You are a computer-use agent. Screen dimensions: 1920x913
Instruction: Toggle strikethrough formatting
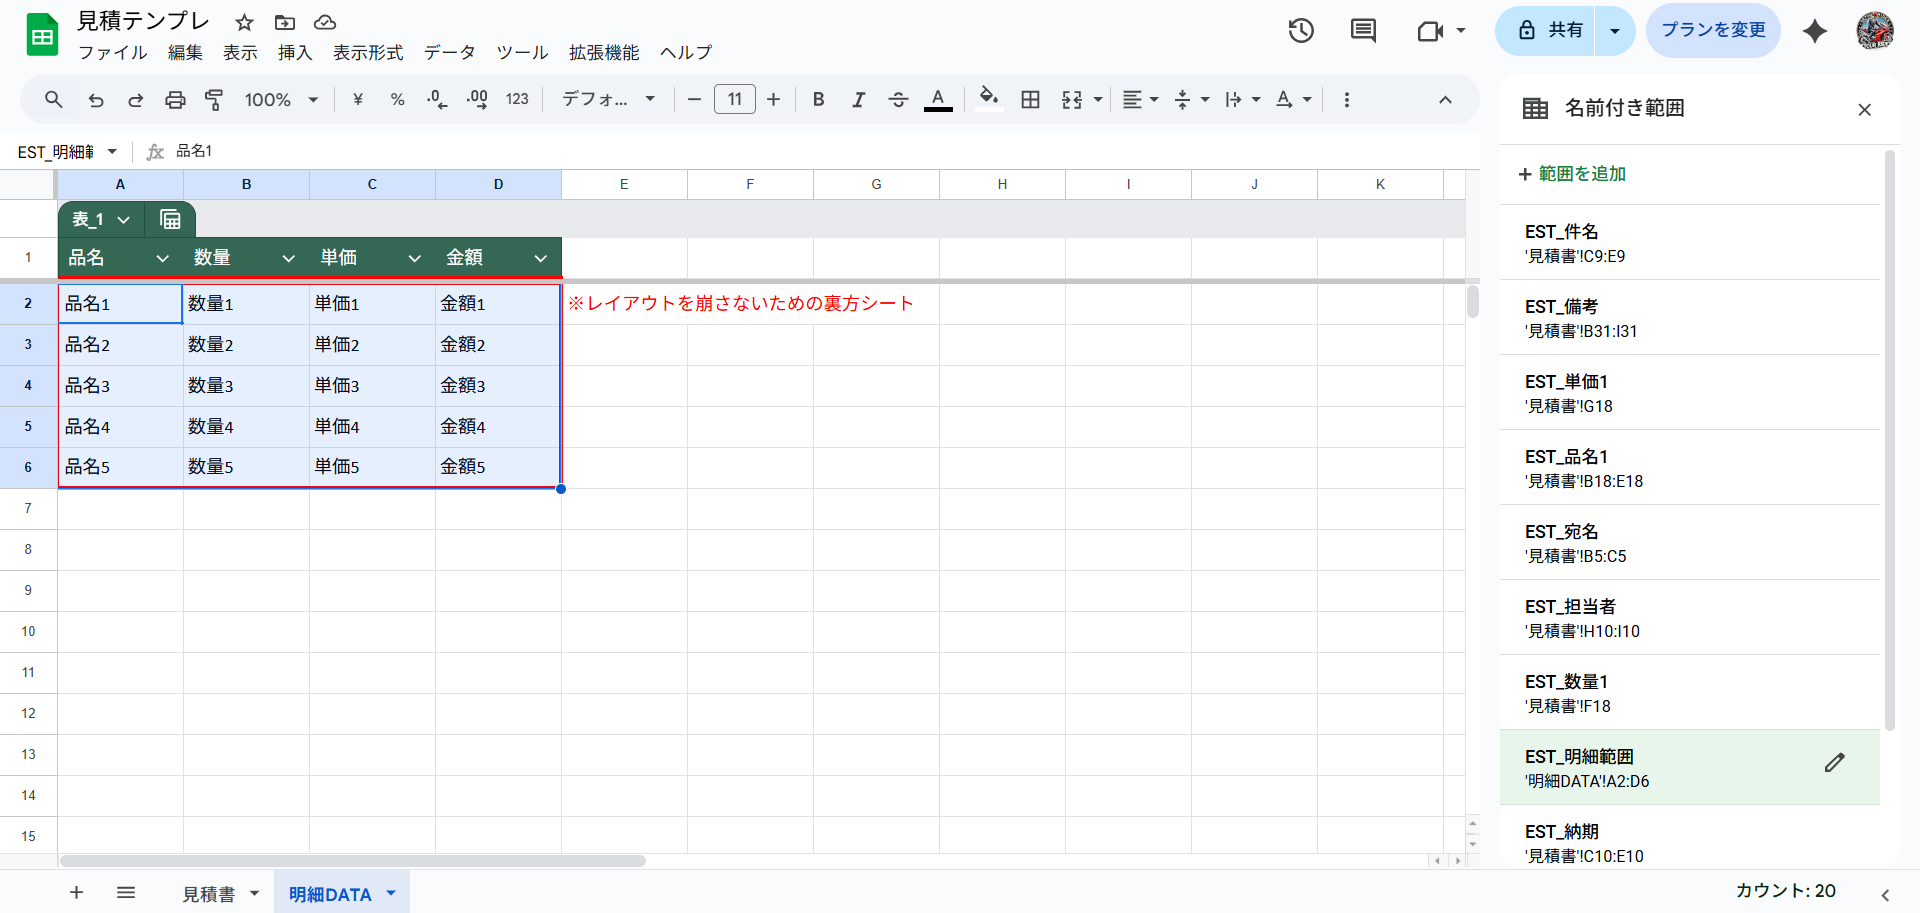pos(898,100)
